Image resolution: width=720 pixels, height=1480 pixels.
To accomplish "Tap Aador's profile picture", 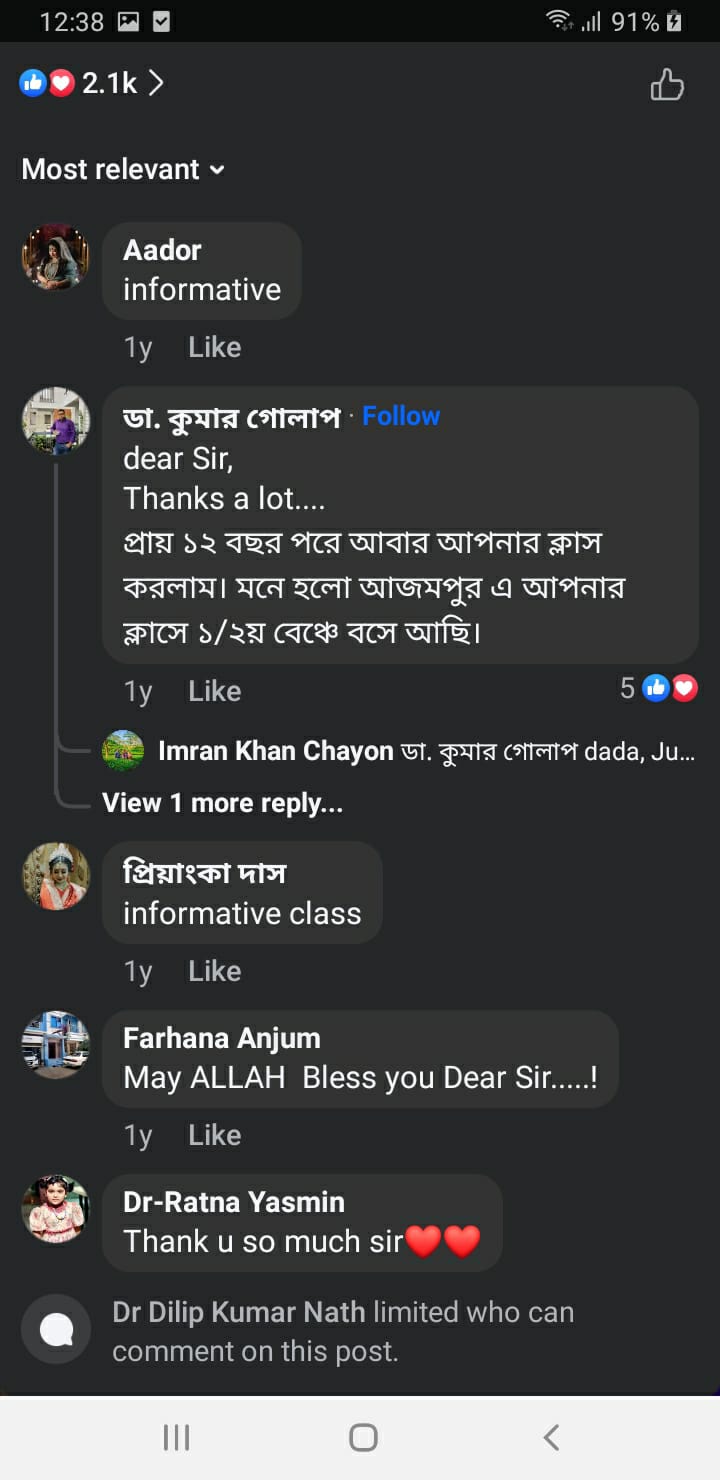I will click(56, 257).
